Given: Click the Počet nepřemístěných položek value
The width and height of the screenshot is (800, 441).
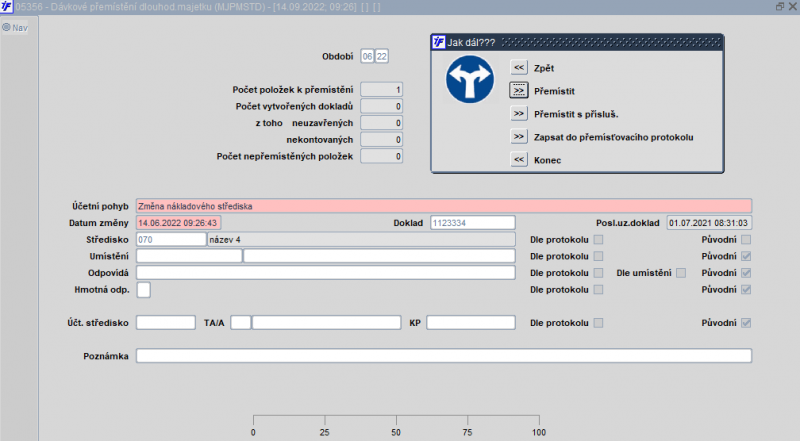Looking at the screenshot, I should 382,156.
